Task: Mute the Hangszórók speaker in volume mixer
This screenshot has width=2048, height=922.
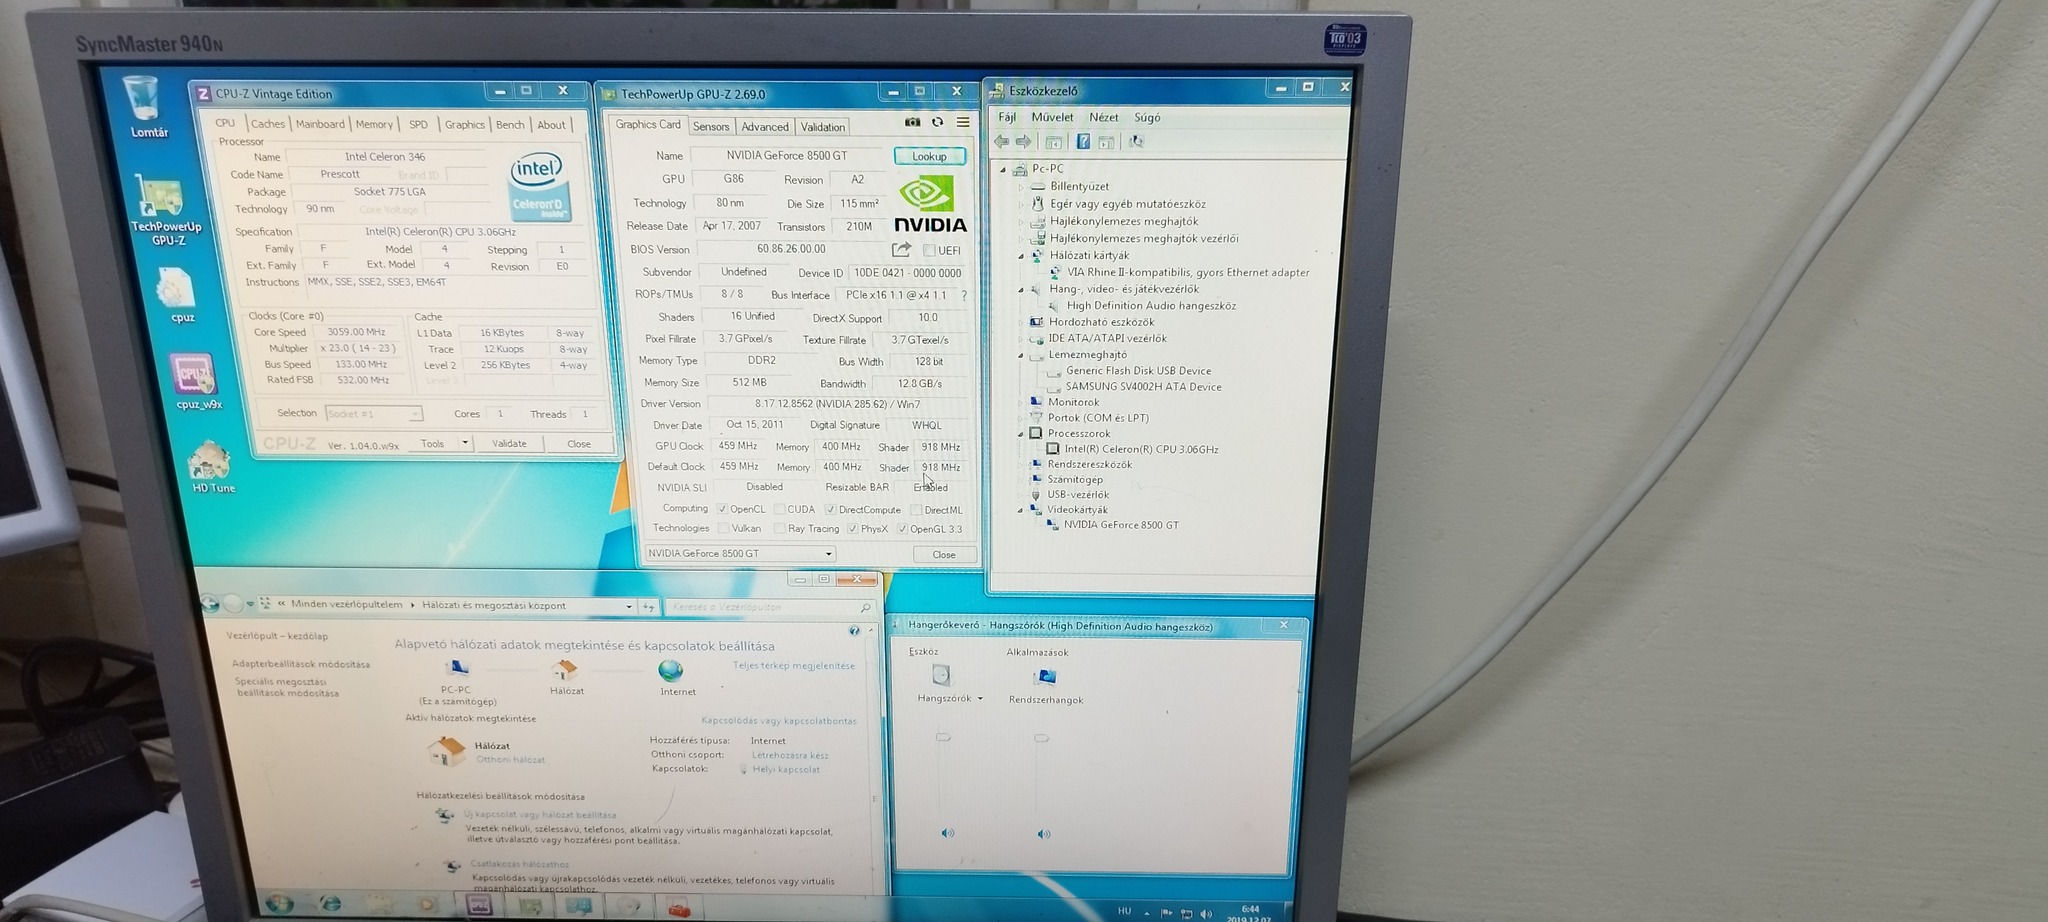Action: pos(947,833)
